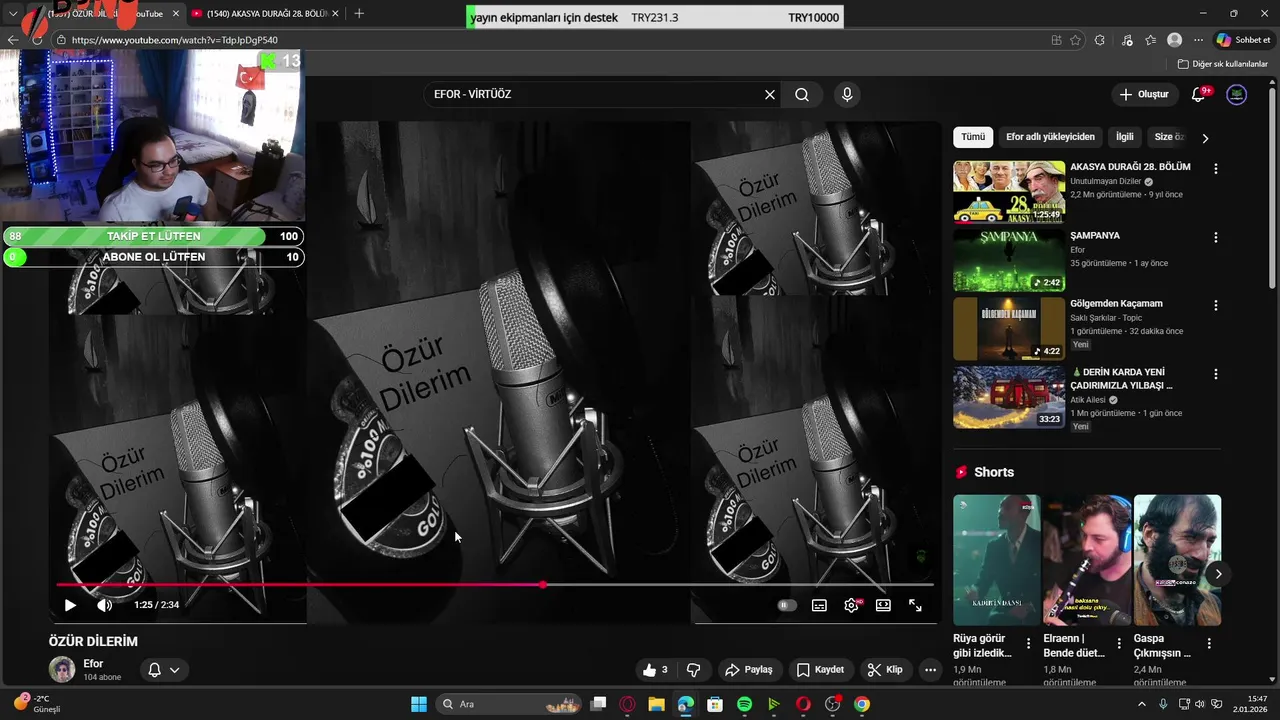1280x720 pixels.
Task: Open the Efor channel name link
Action: click(93, 664)
